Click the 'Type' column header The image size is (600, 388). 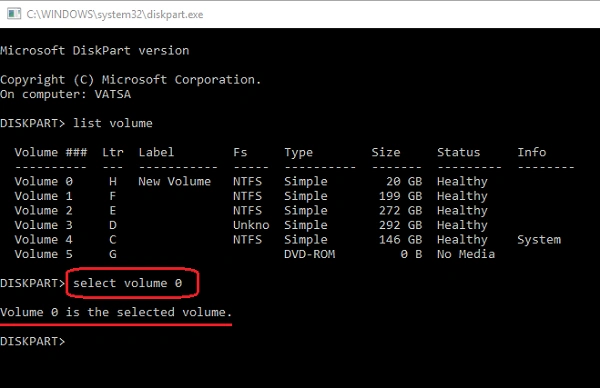click(298, 153)
